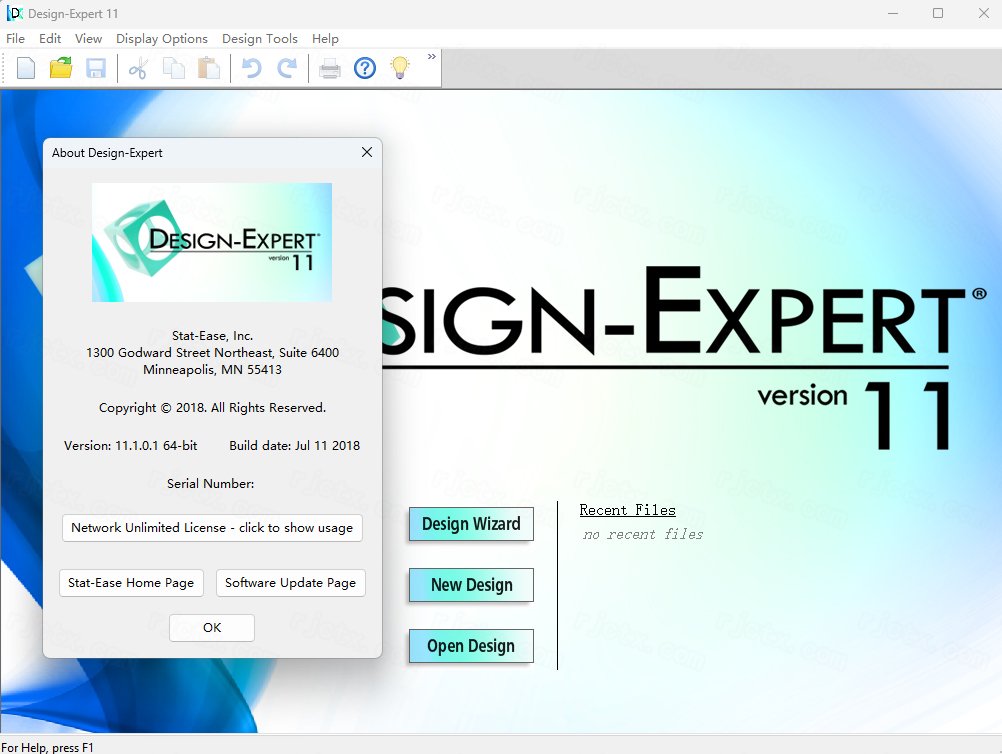
Task: Open the View menu
Action: [88, 38]
